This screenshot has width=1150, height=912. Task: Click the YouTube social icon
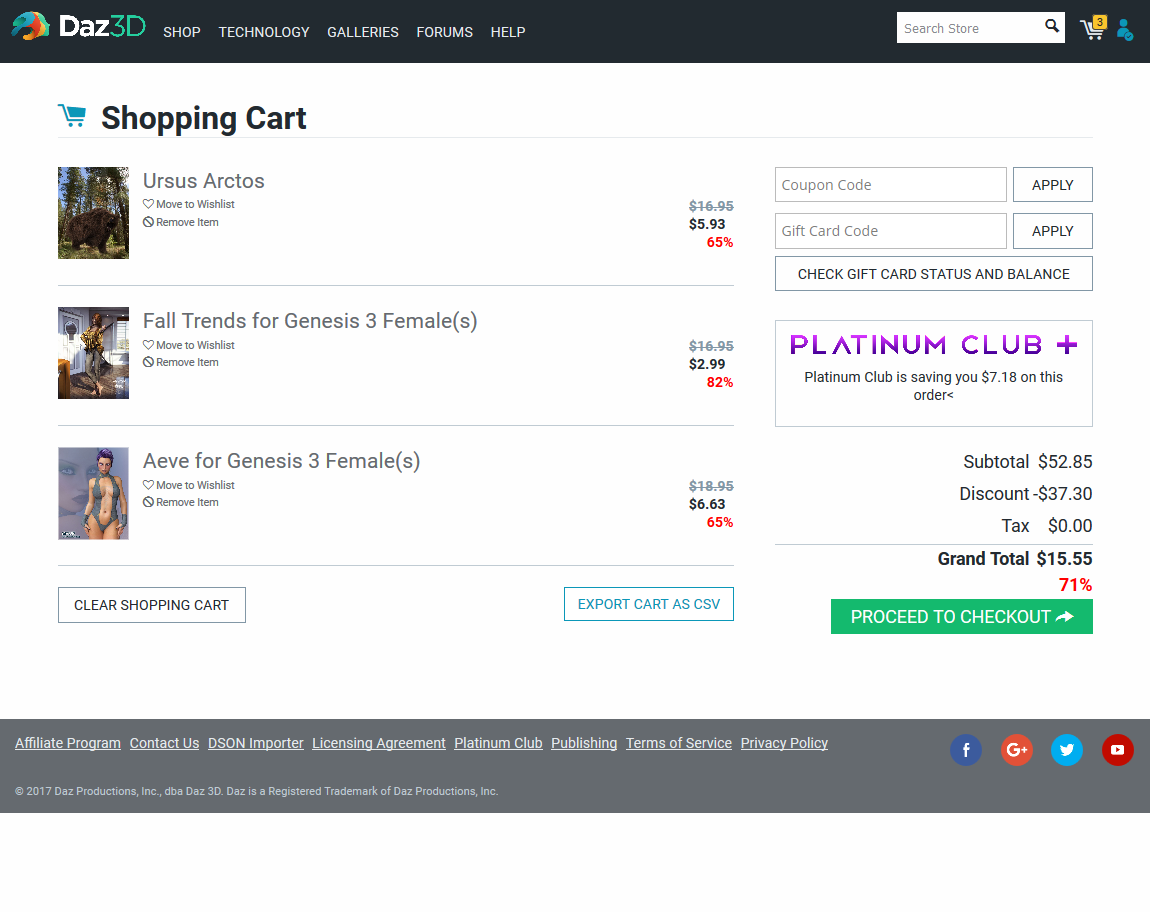tap(1117, 750)
